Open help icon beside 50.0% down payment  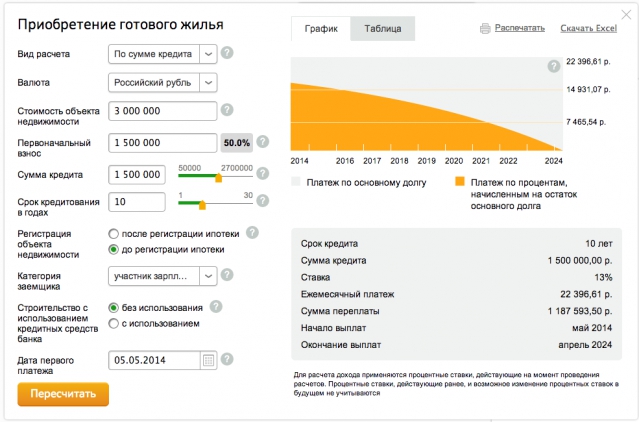pos(263,142)
